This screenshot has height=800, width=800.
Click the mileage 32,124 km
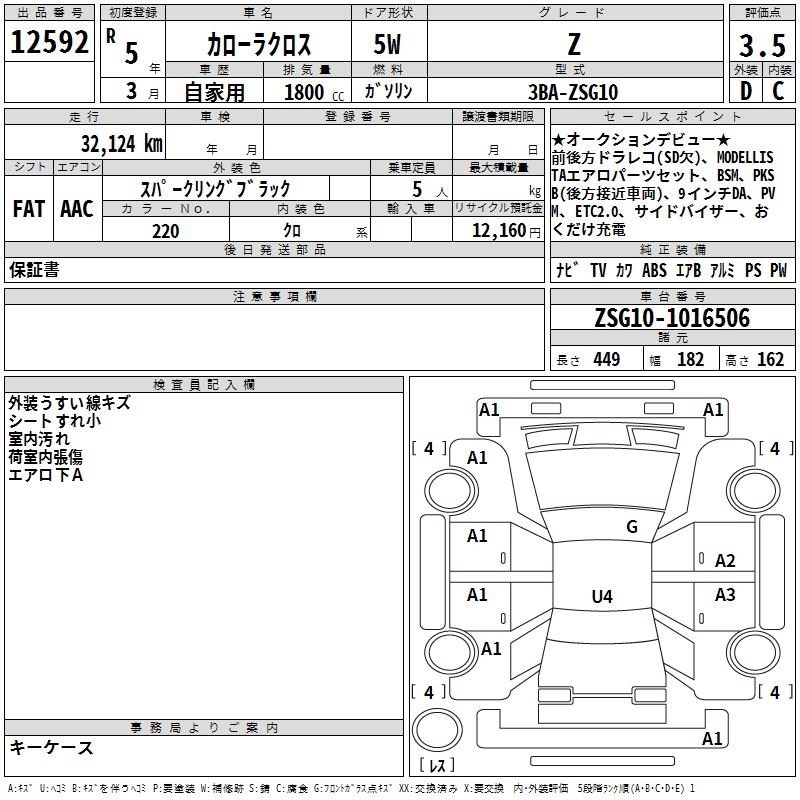tap(122, 144)
